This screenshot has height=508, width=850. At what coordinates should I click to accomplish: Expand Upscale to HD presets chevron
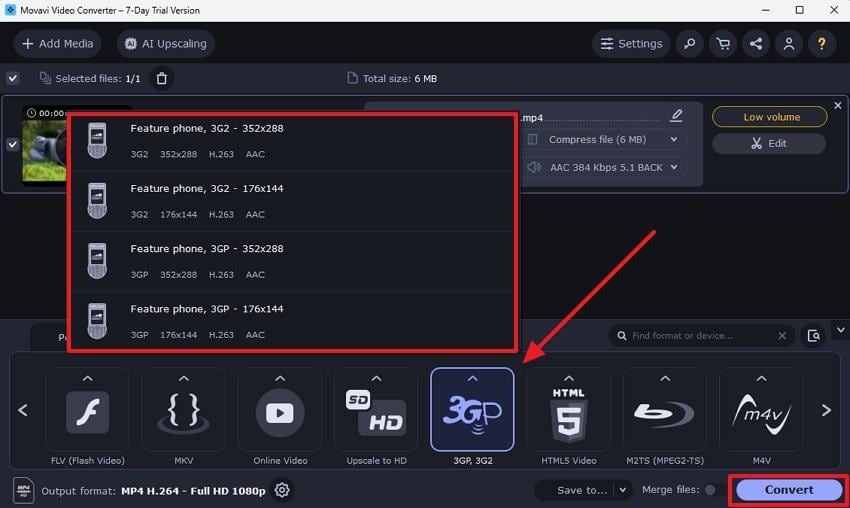point(376,378)
